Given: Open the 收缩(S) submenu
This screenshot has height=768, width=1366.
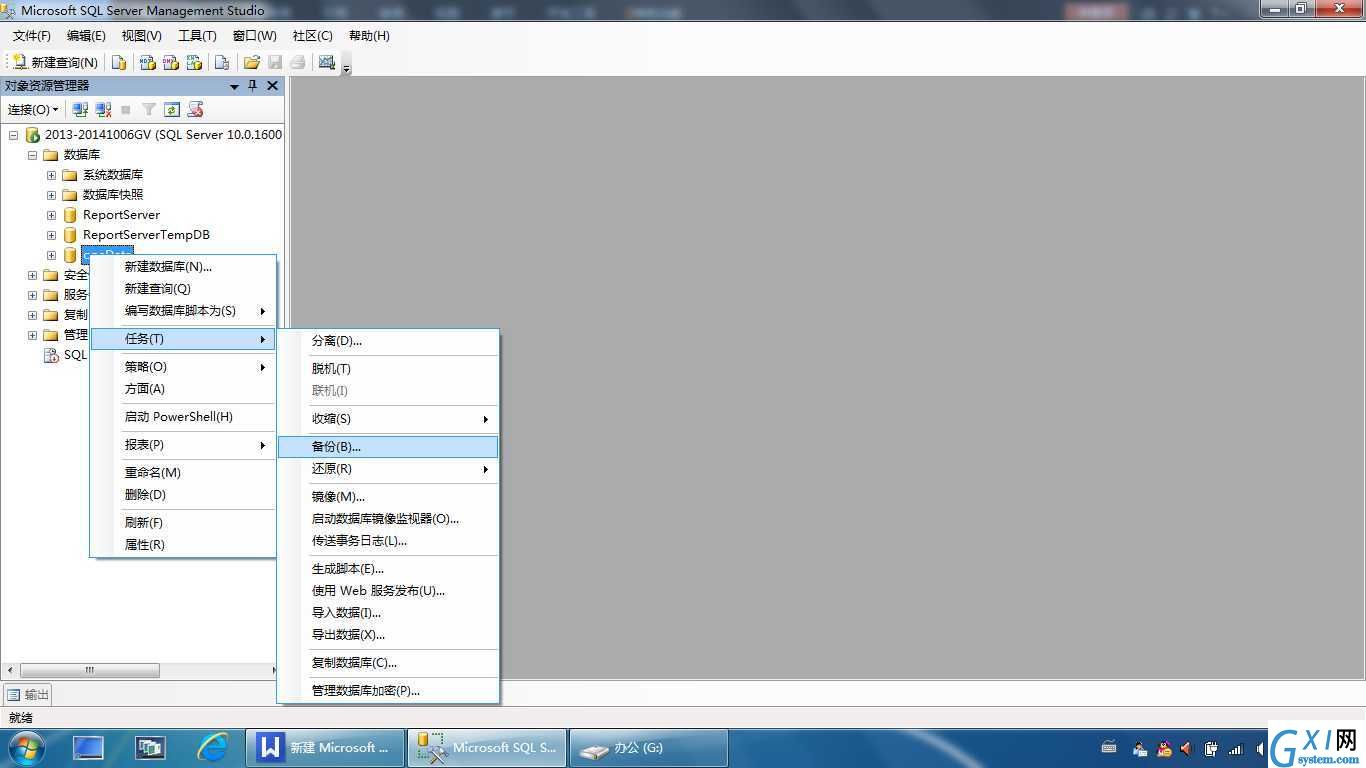Looking at the screenshot, I should (388, 419).
